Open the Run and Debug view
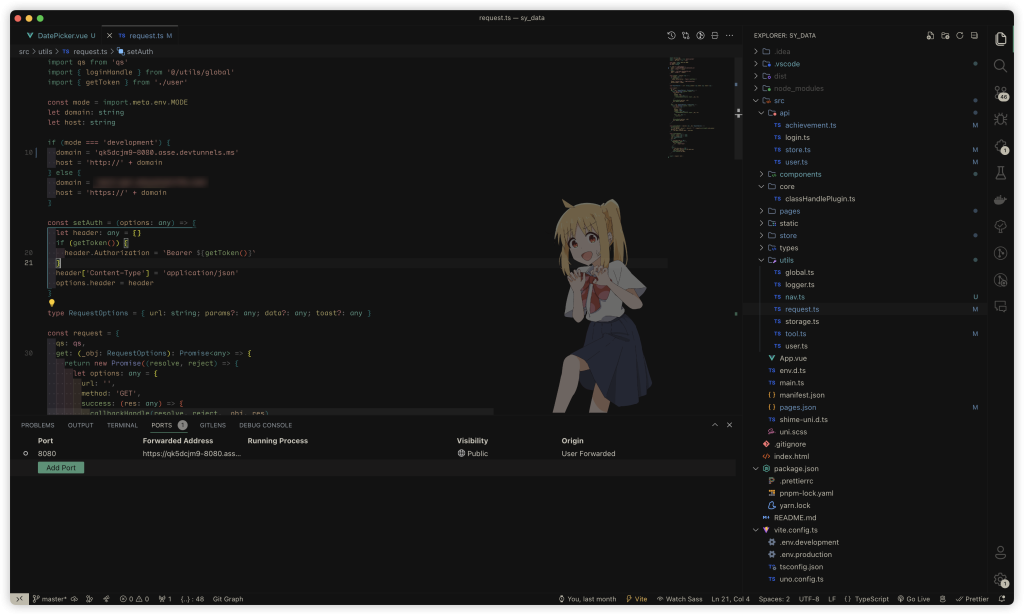The width and height of the screenshot is (1024, 615). [1000, 119]
